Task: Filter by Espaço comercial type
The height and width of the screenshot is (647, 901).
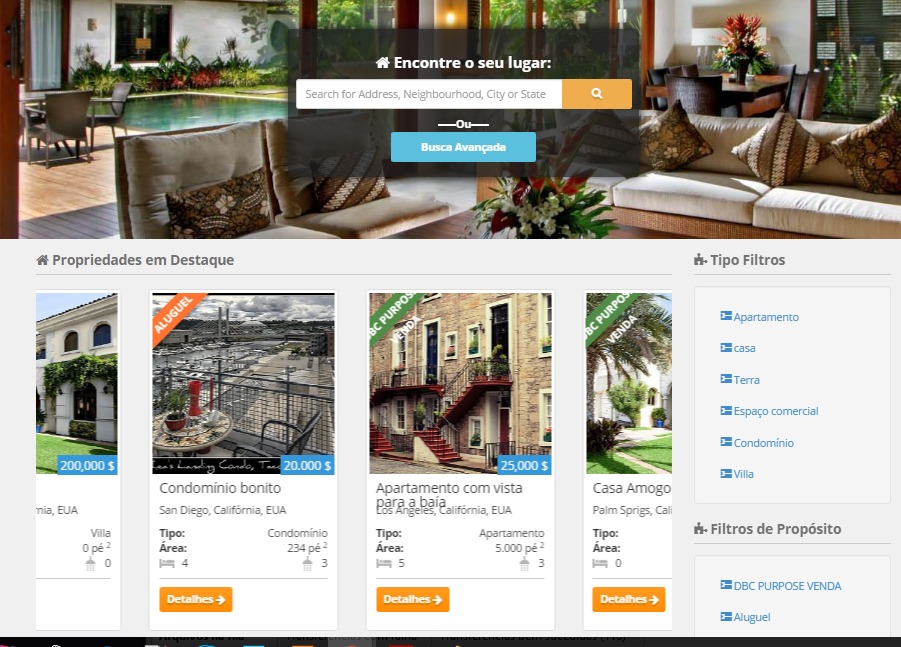Action: coord(776,411)
